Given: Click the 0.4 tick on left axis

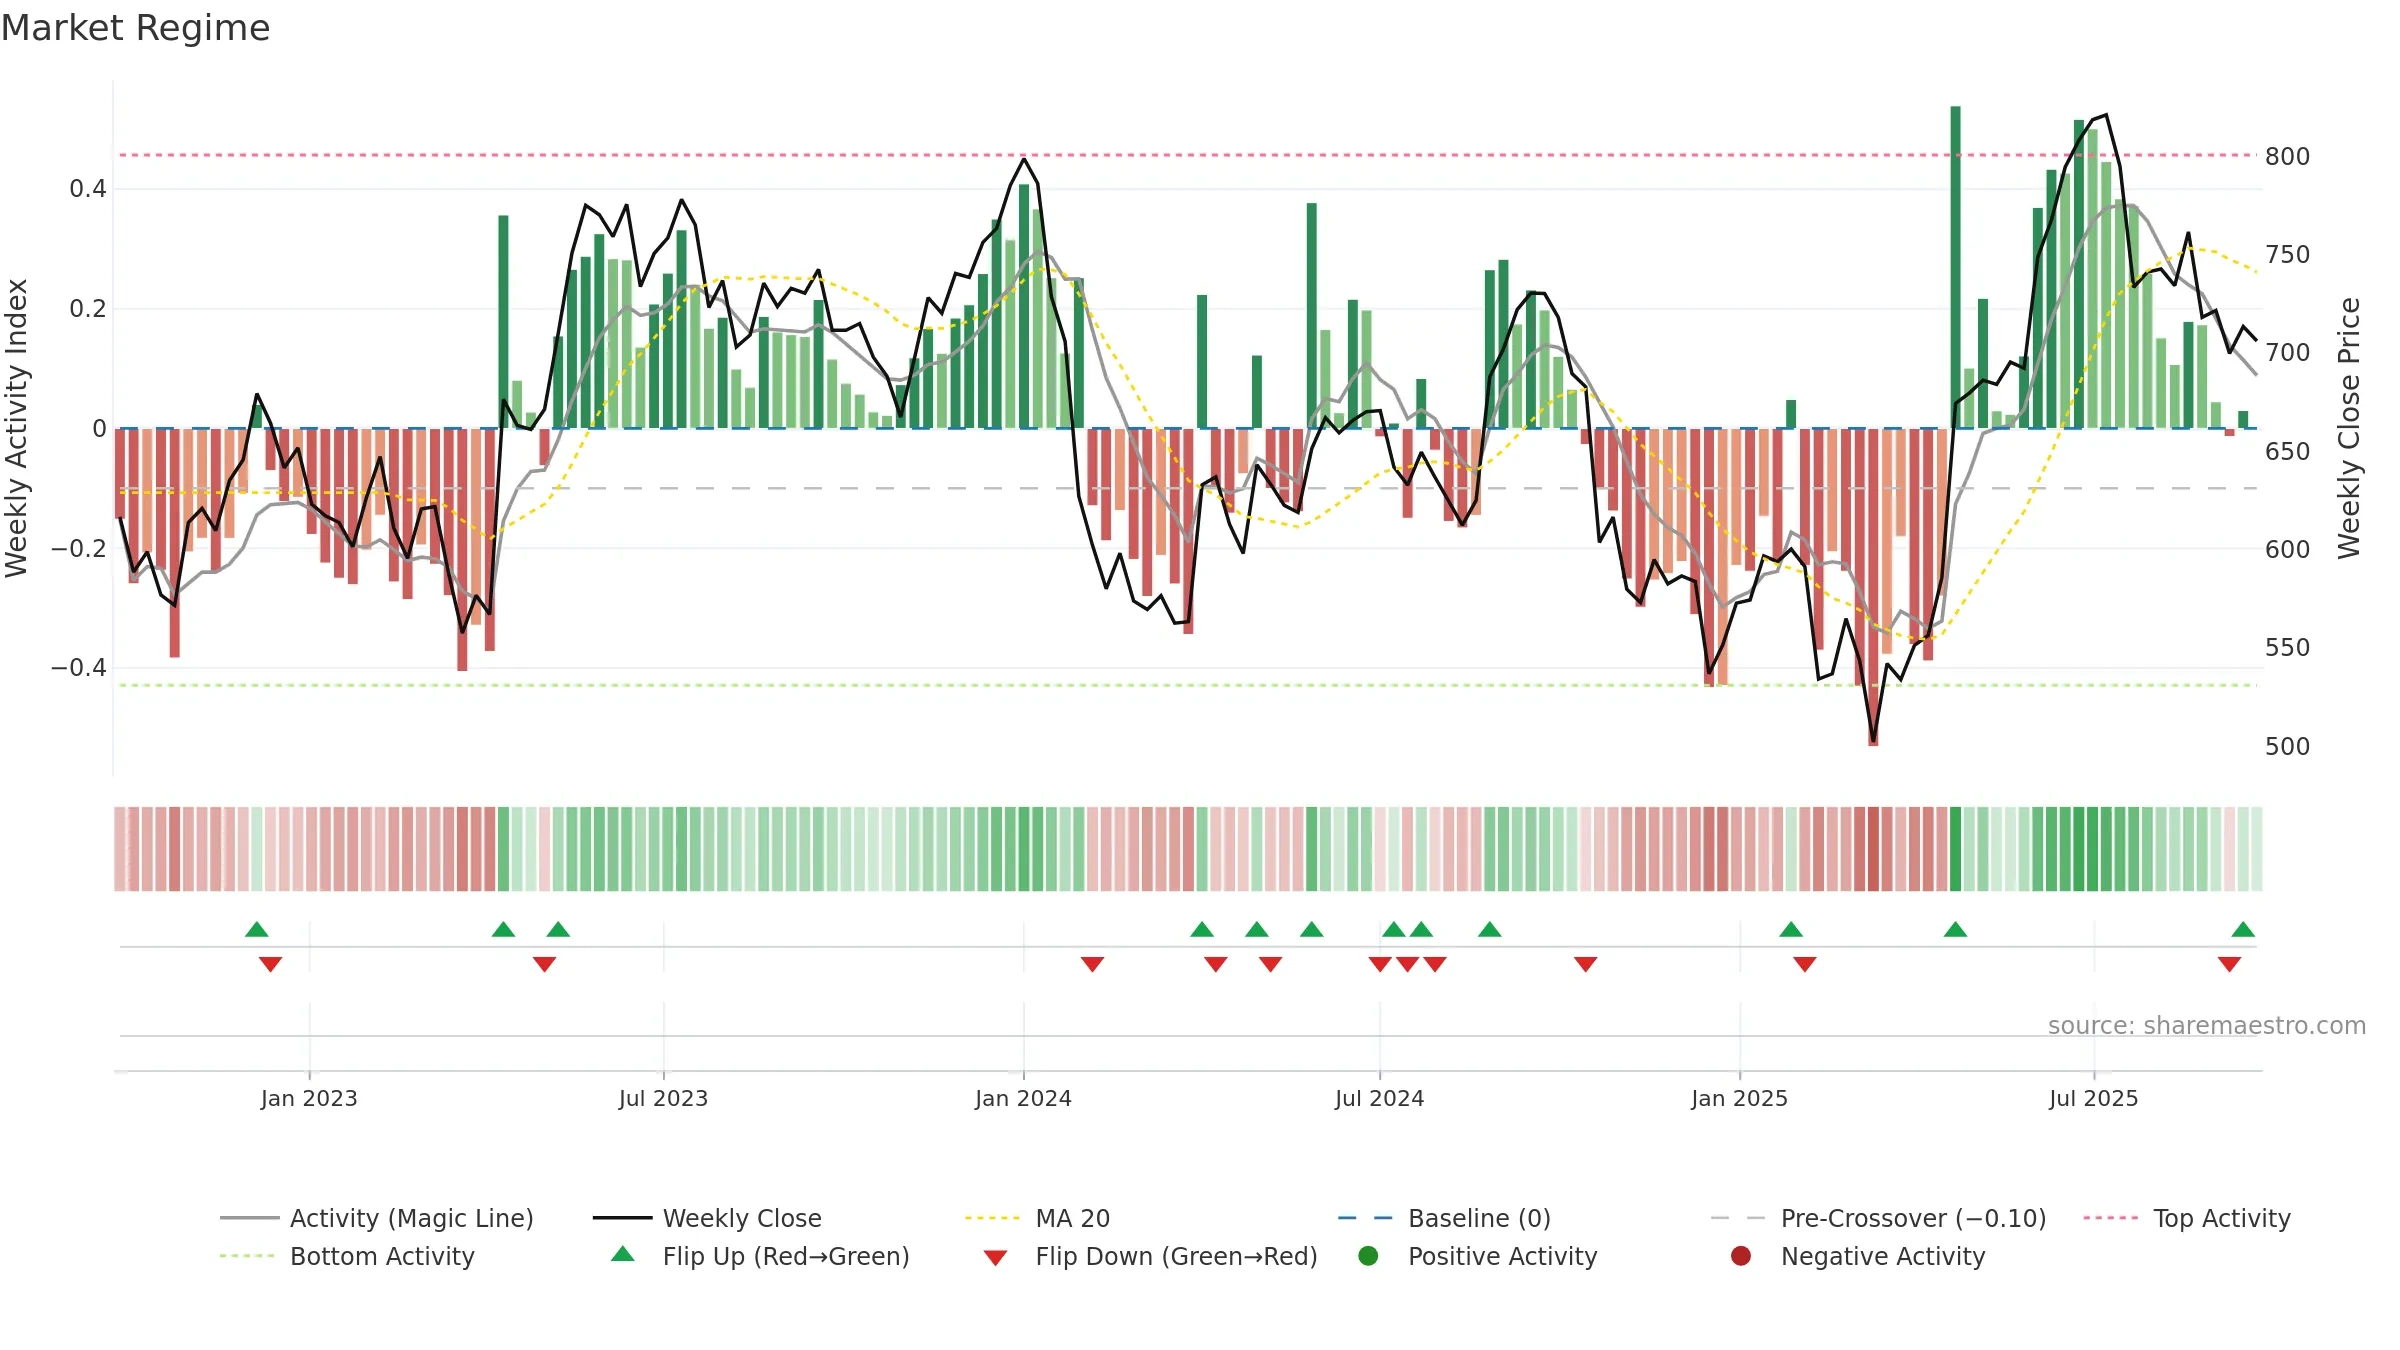Looking at the screenshot, I should click(x=88, y=189).
